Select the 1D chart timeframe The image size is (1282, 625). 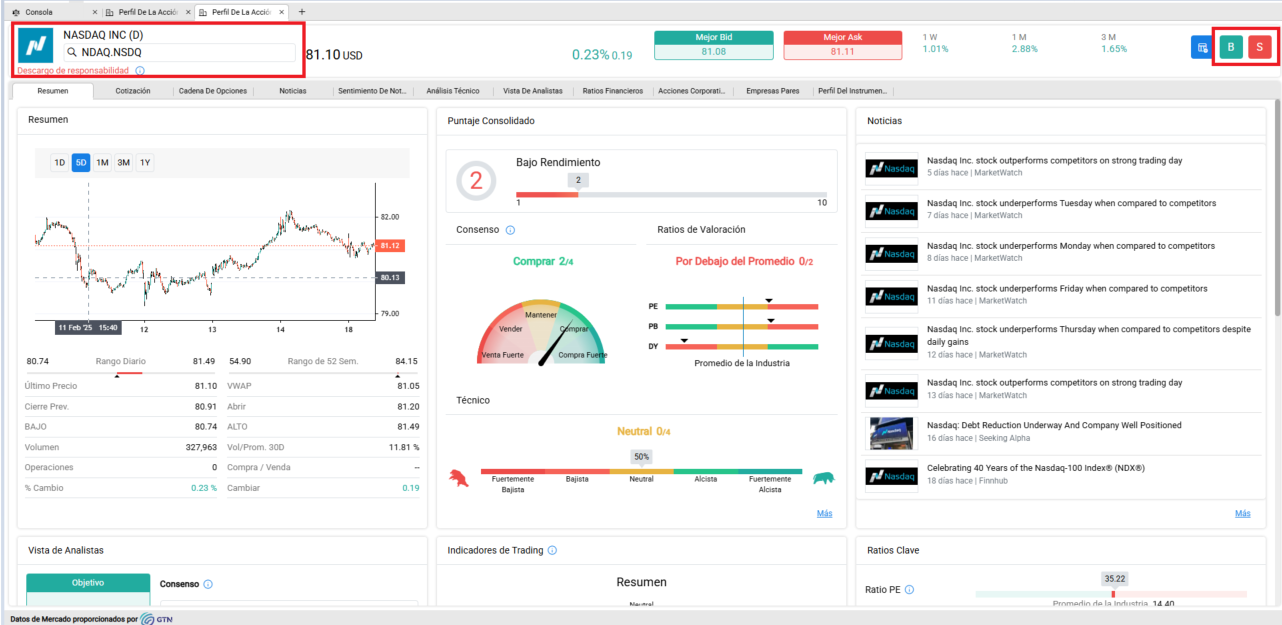tap(60, 162)
